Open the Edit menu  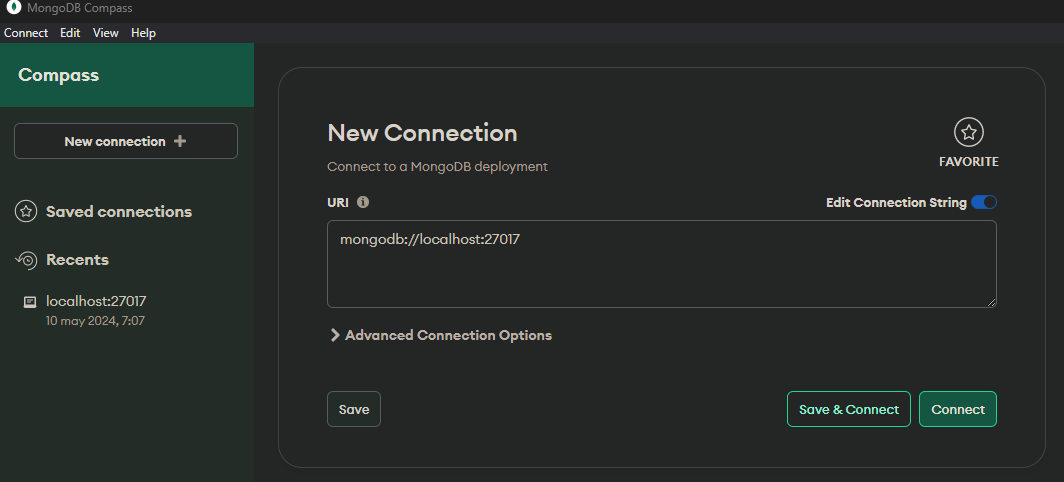[70, 33]
